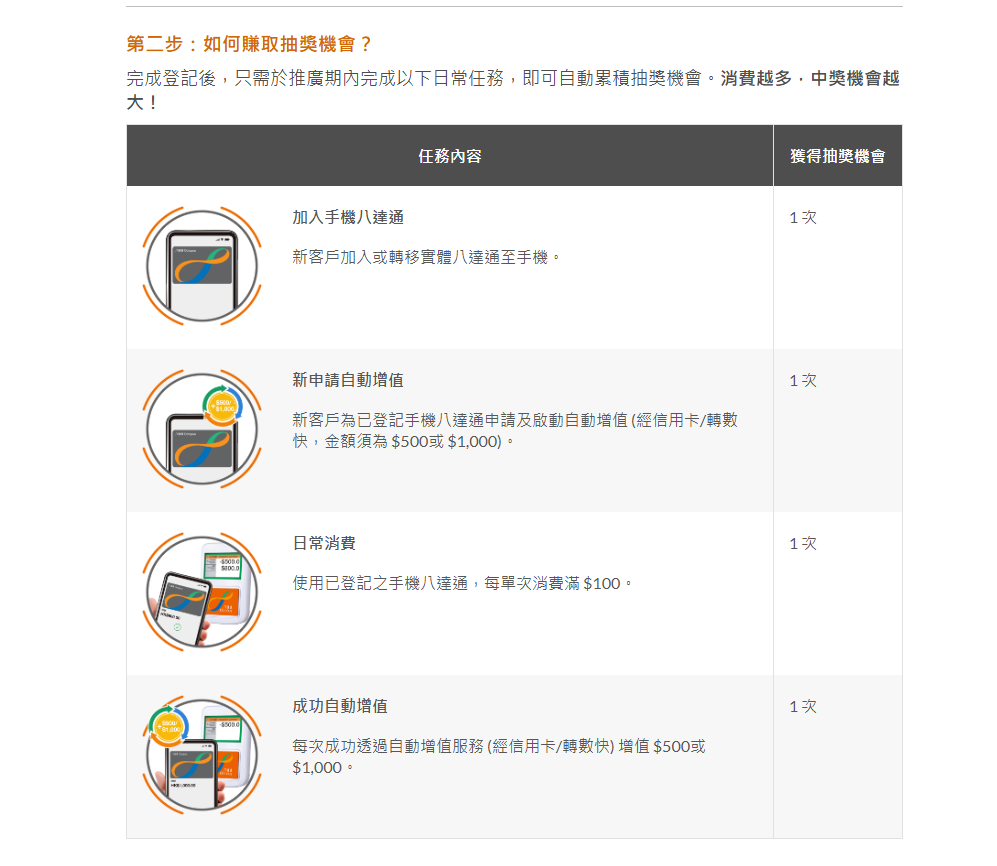
Task: Click the table header 獲得抽獎機會
Action: (x=837, y=156)
